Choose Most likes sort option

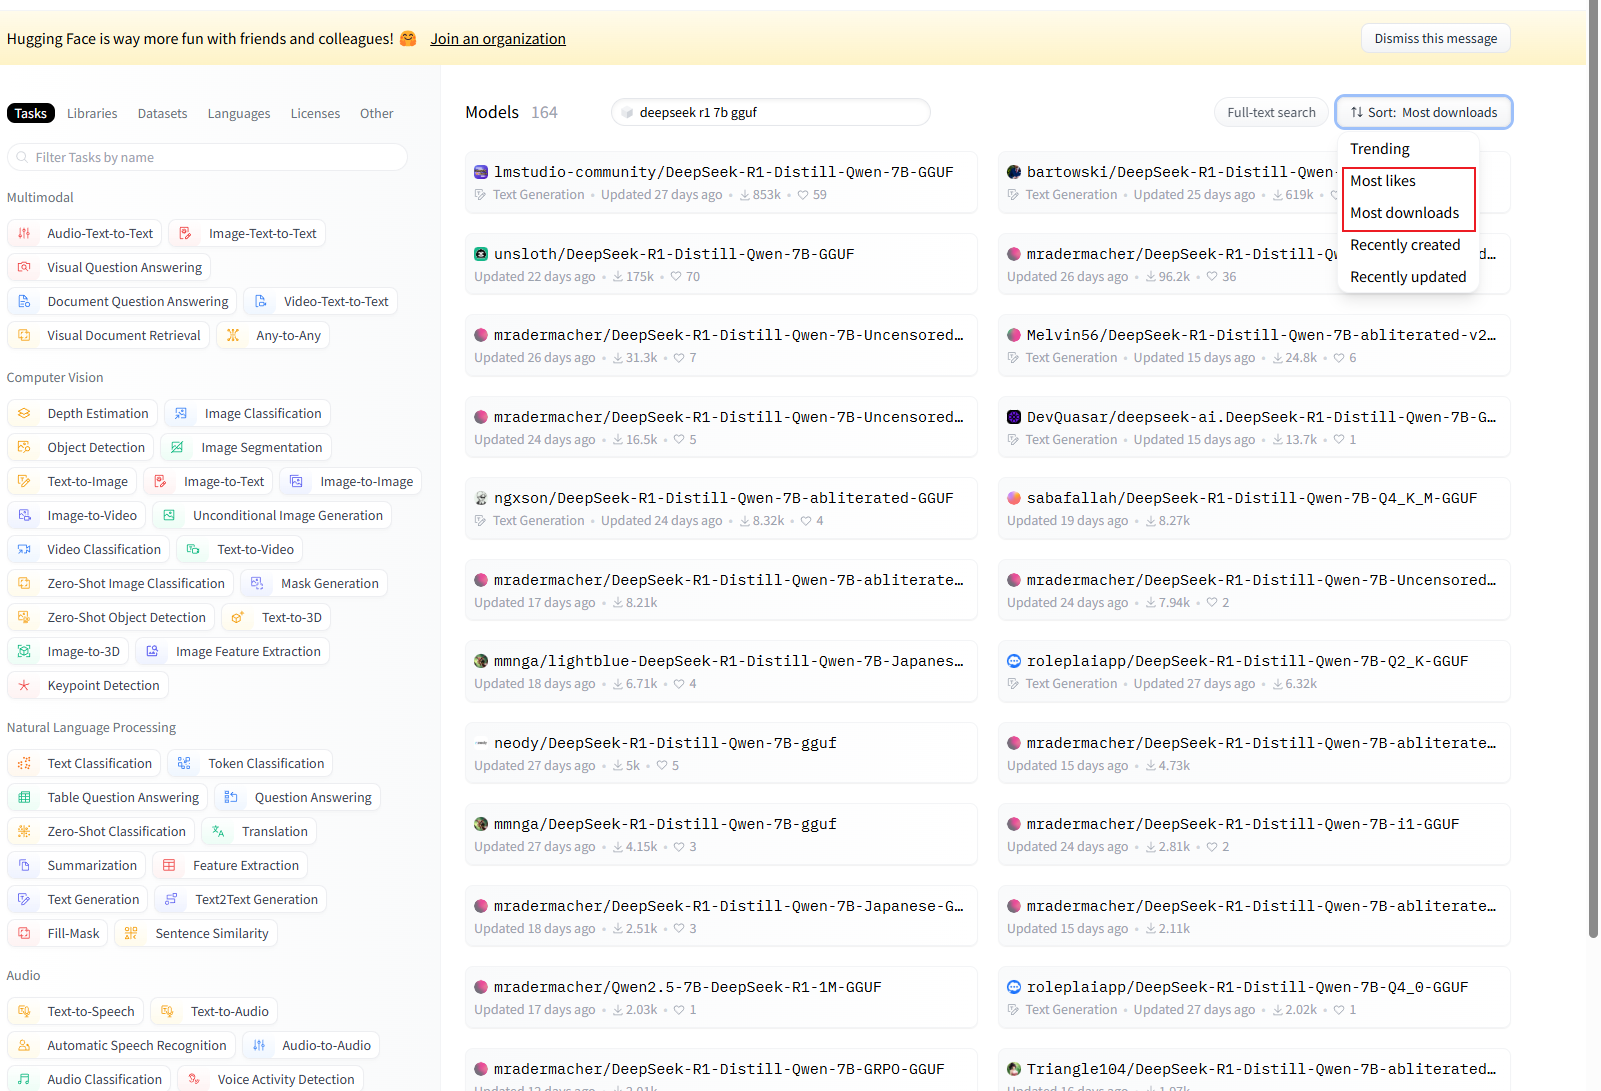coord(1383,181)
